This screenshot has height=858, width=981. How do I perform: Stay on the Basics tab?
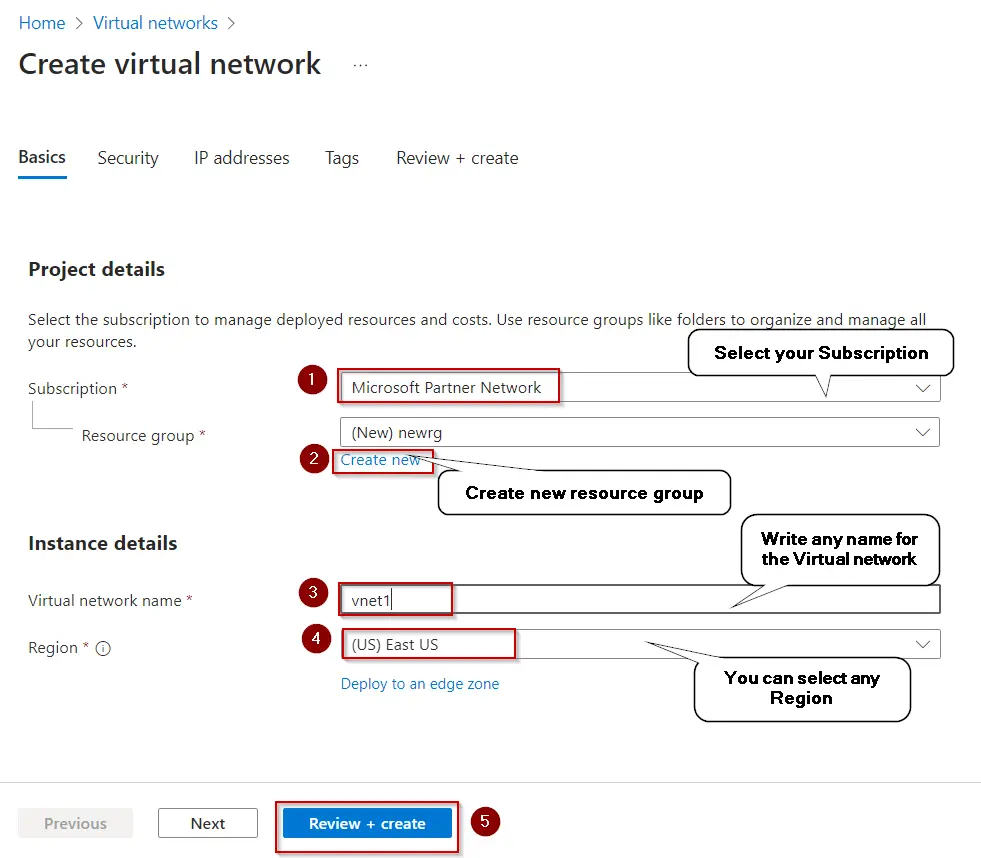point(41,158)
